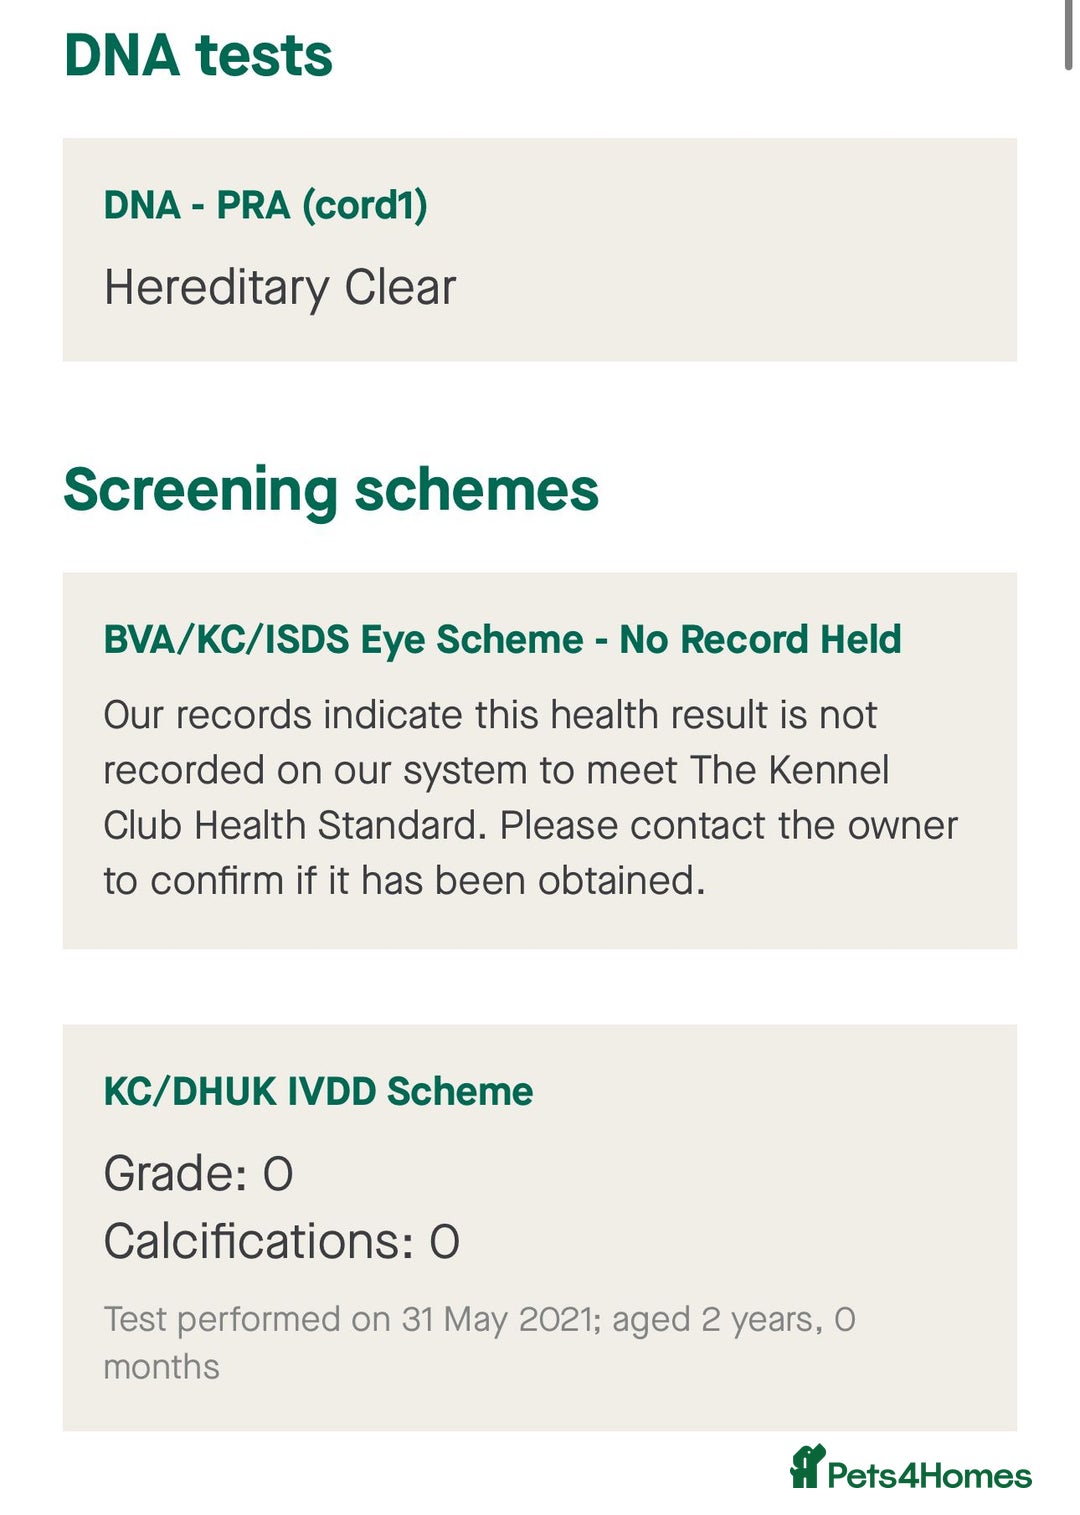
Task: Click the Pets4Homes watermark text
Action: click(929, 1476)
